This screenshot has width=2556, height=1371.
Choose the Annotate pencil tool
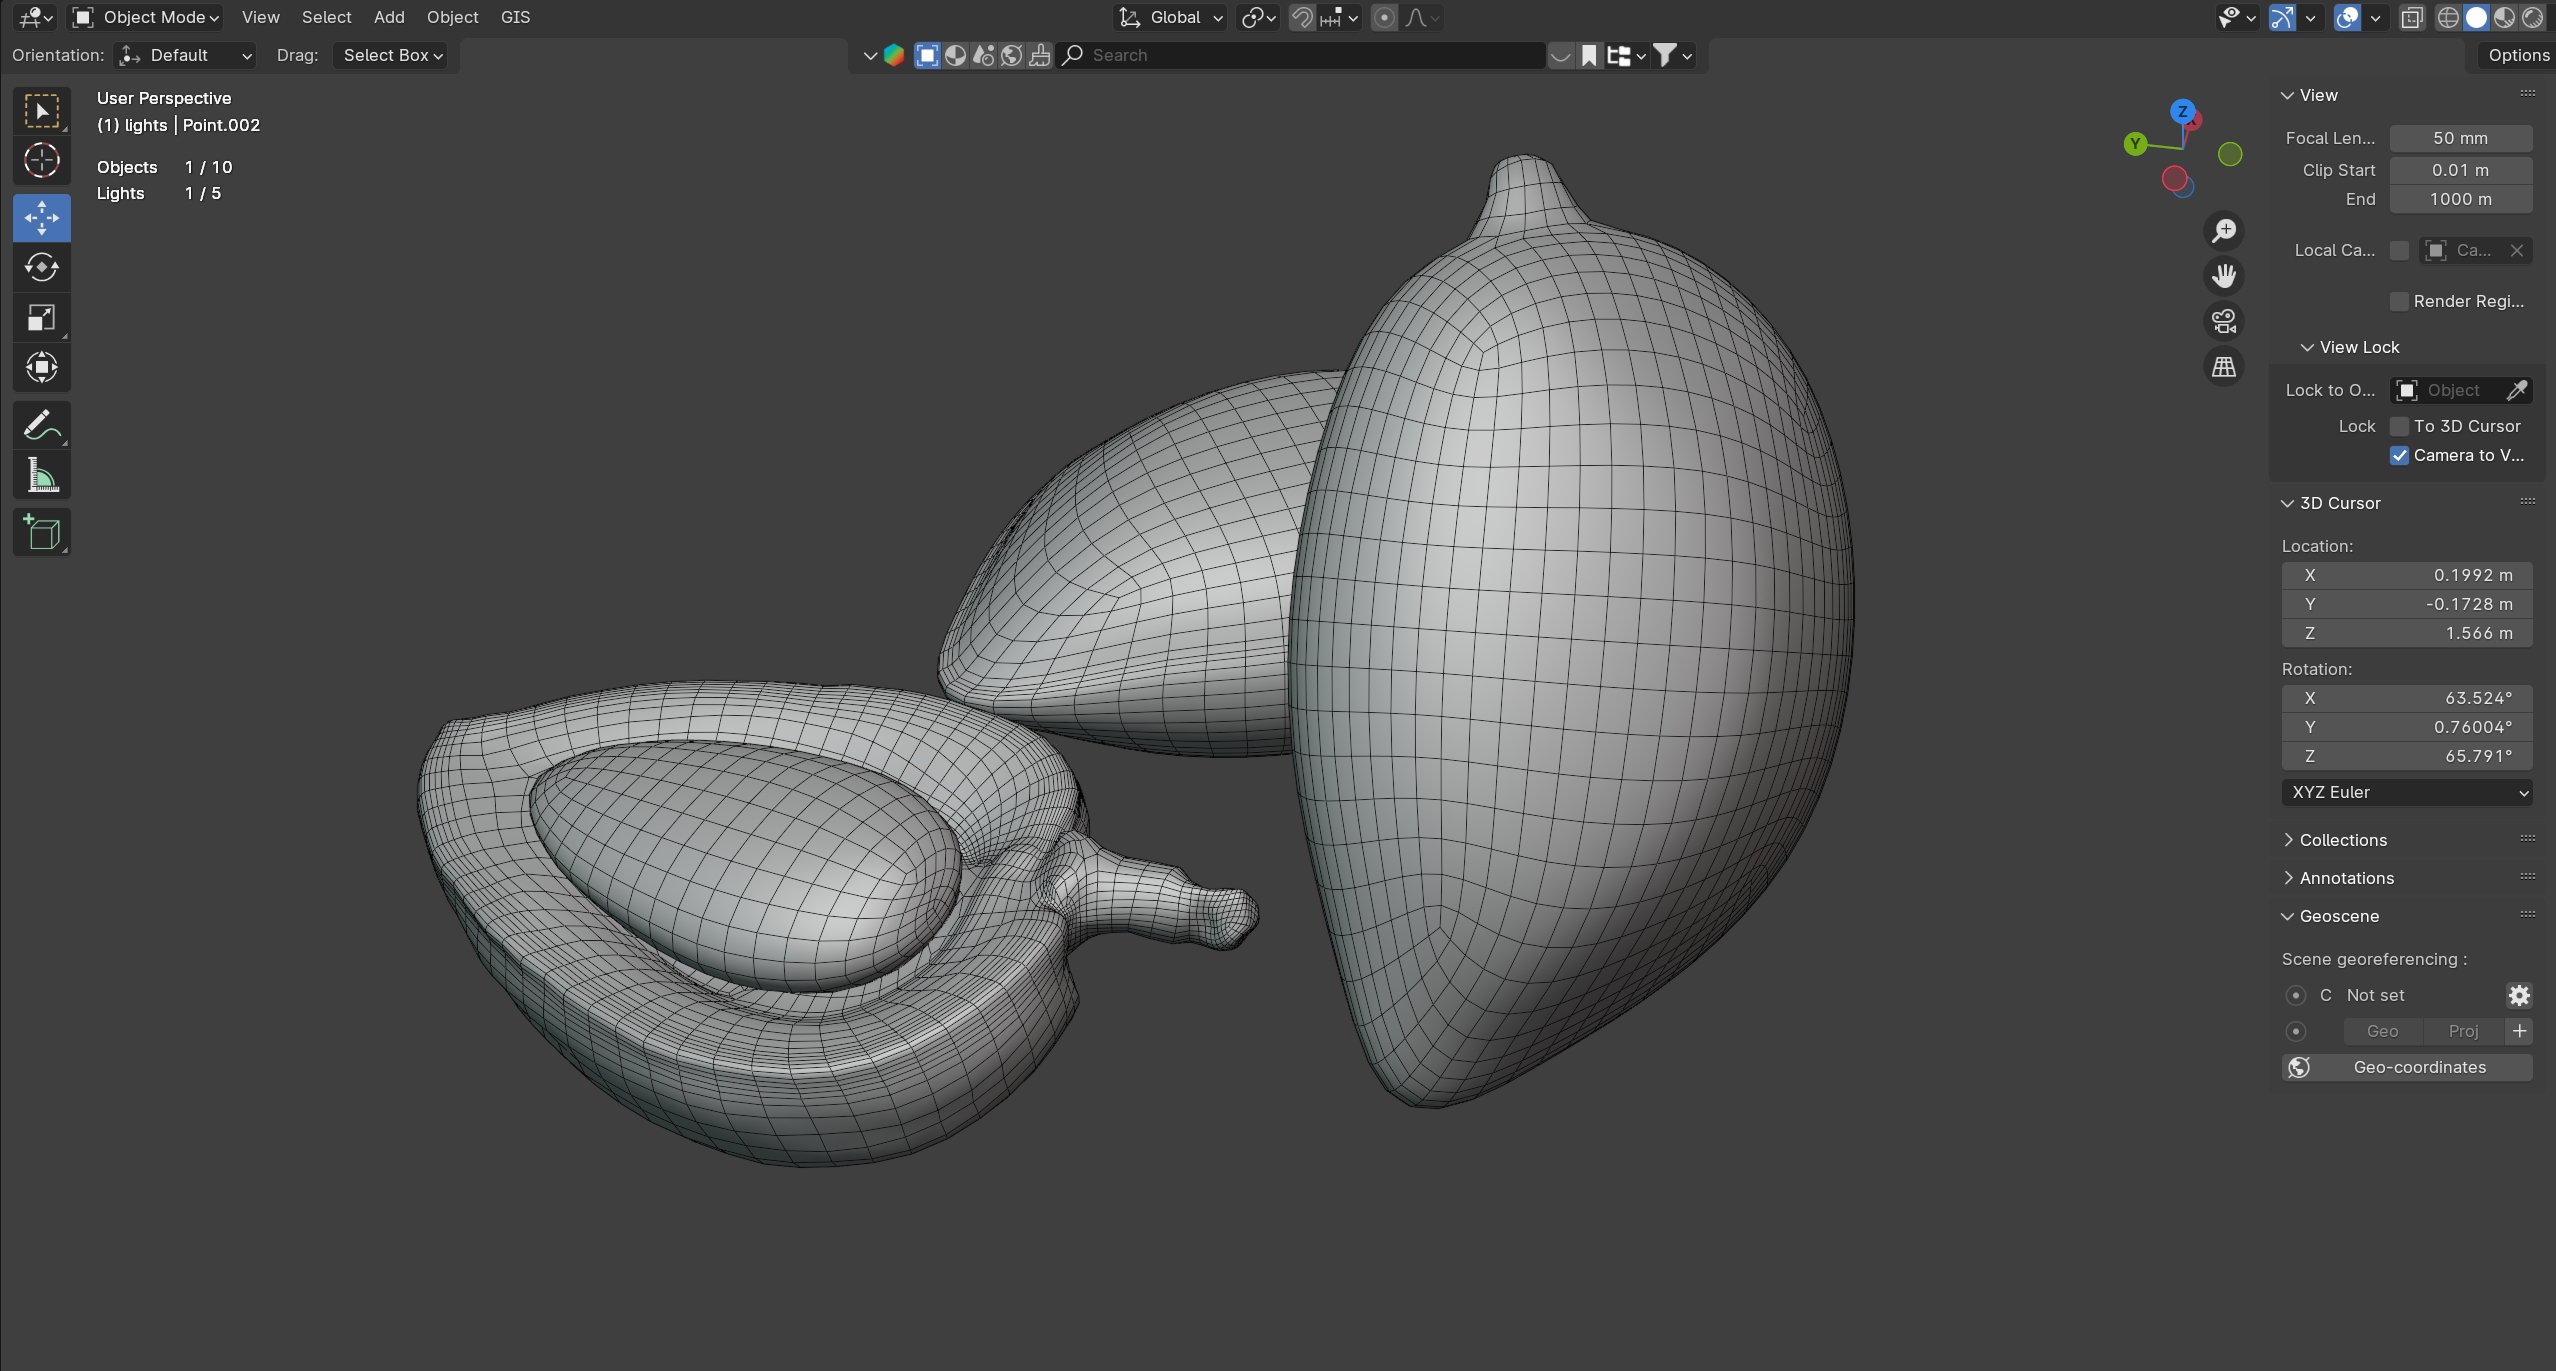[41, 426]
